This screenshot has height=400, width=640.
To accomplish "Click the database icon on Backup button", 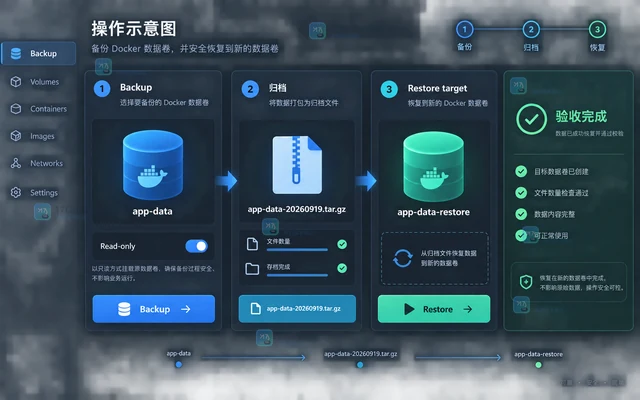I will [124, 309].
